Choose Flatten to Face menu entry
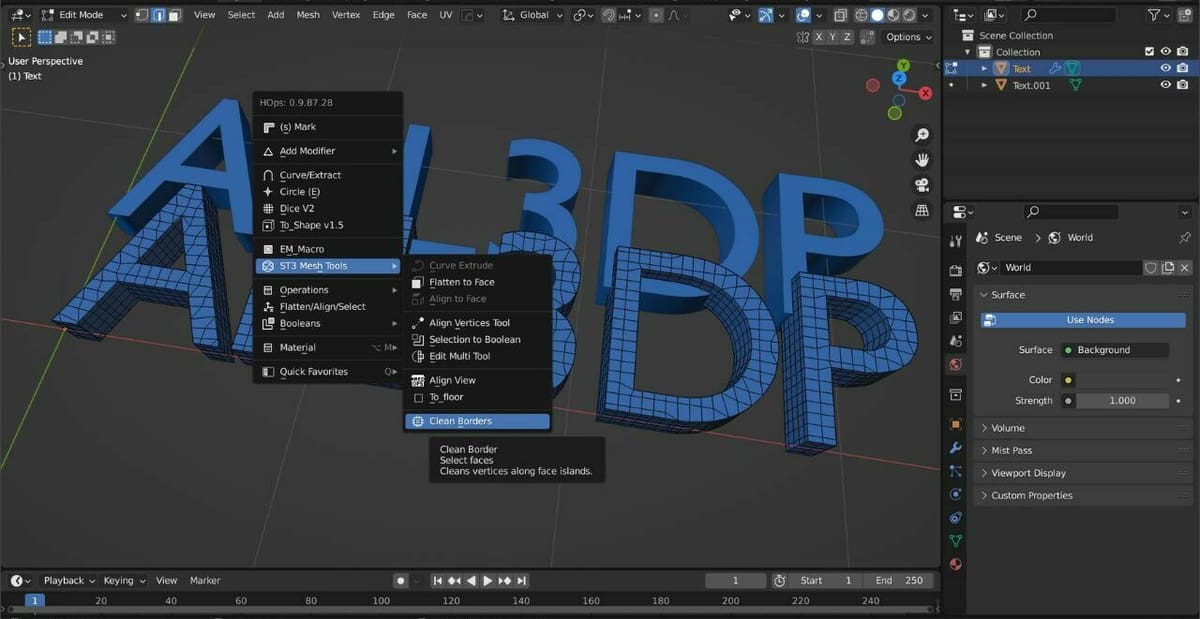 coord(477,282)
